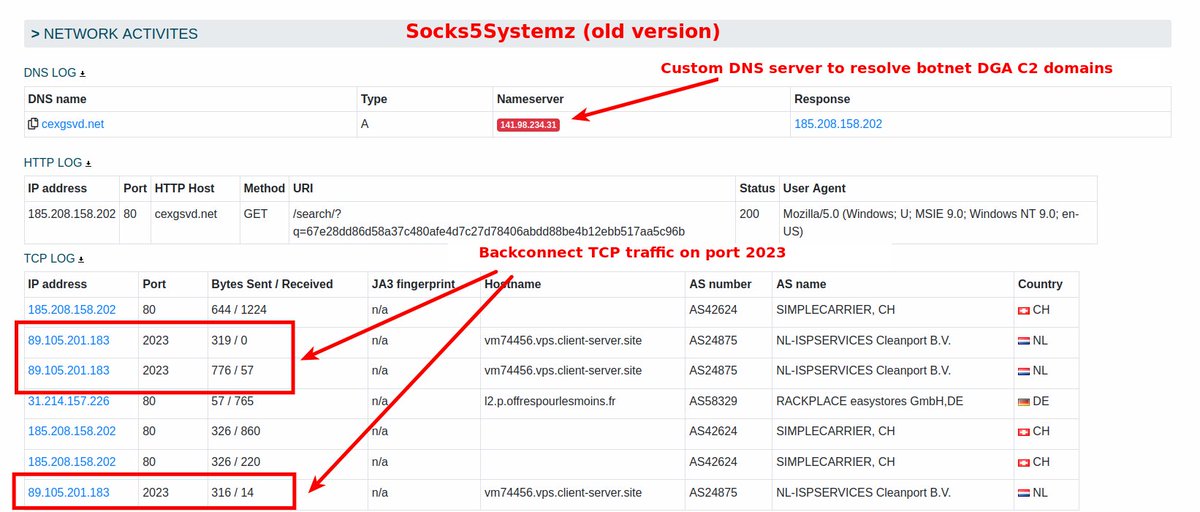
Task: Click the Bytes Sent / Received header
Action: (x=272, y=284)
